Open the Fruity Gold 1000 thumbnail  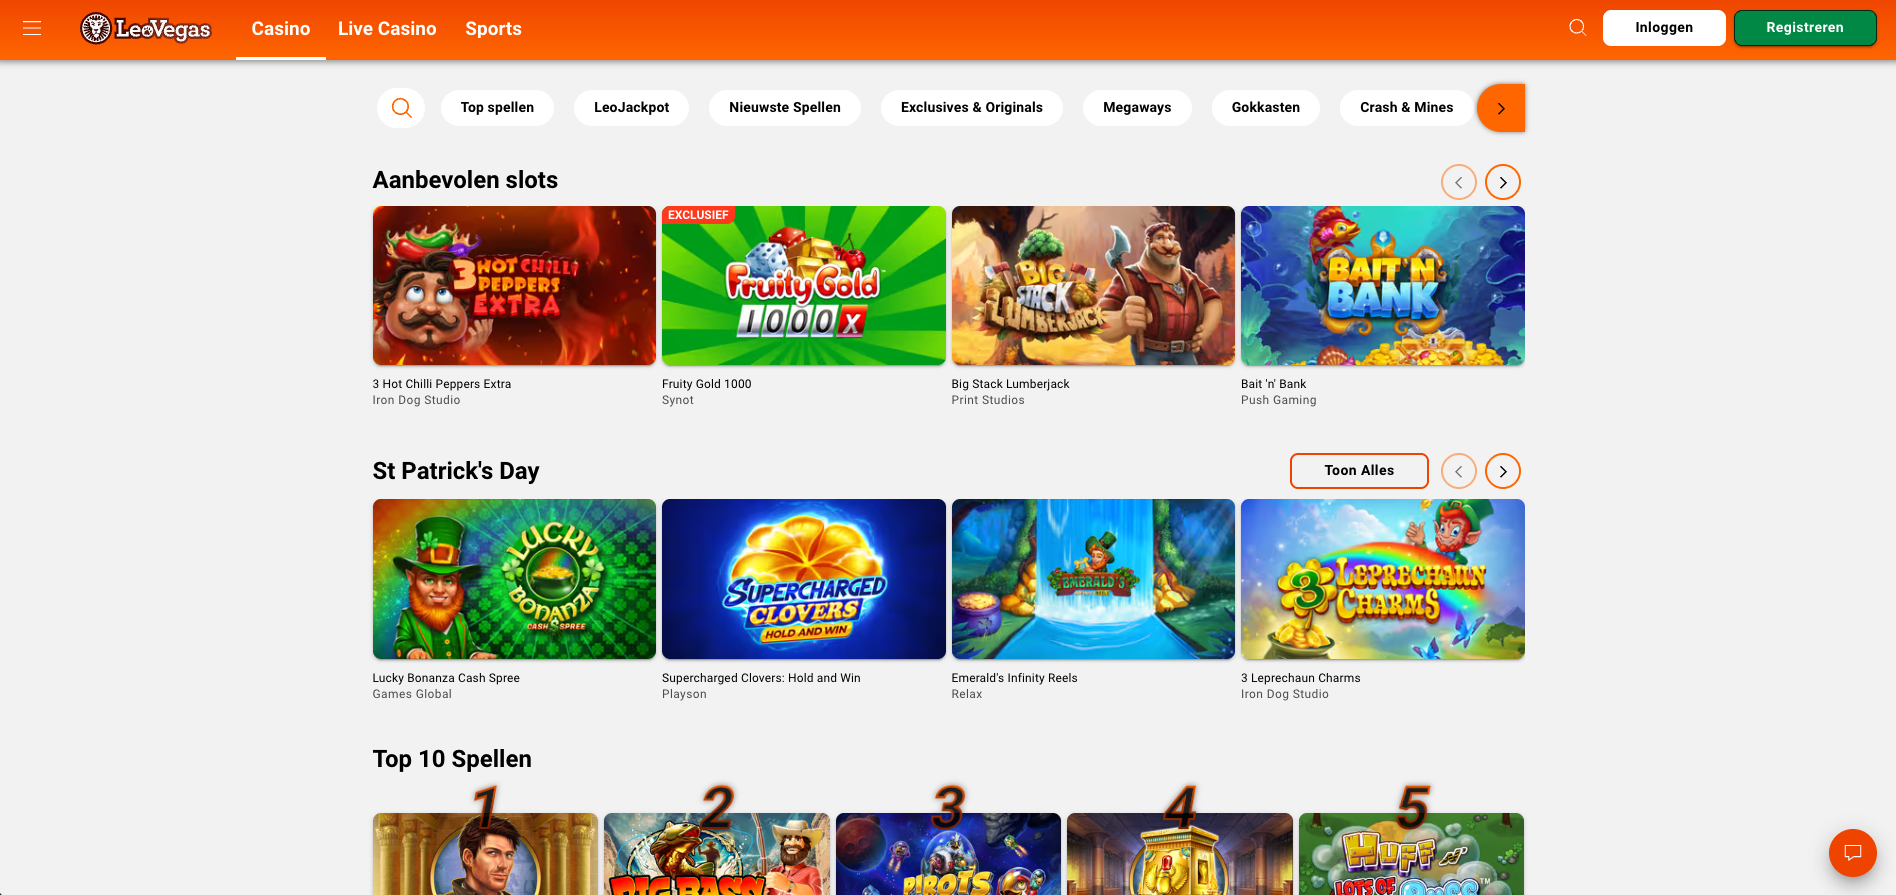(804, 286)
